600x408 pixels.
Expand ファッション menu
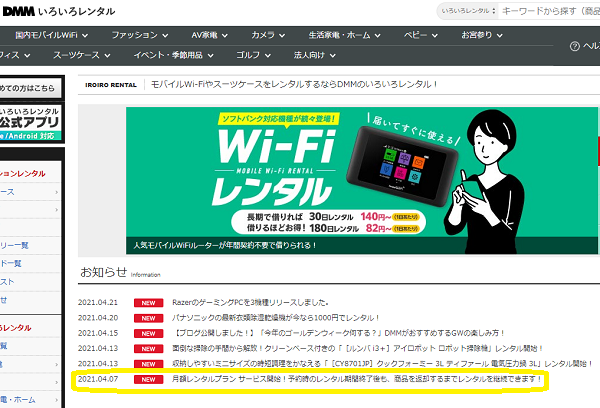(x=140, y=35)
